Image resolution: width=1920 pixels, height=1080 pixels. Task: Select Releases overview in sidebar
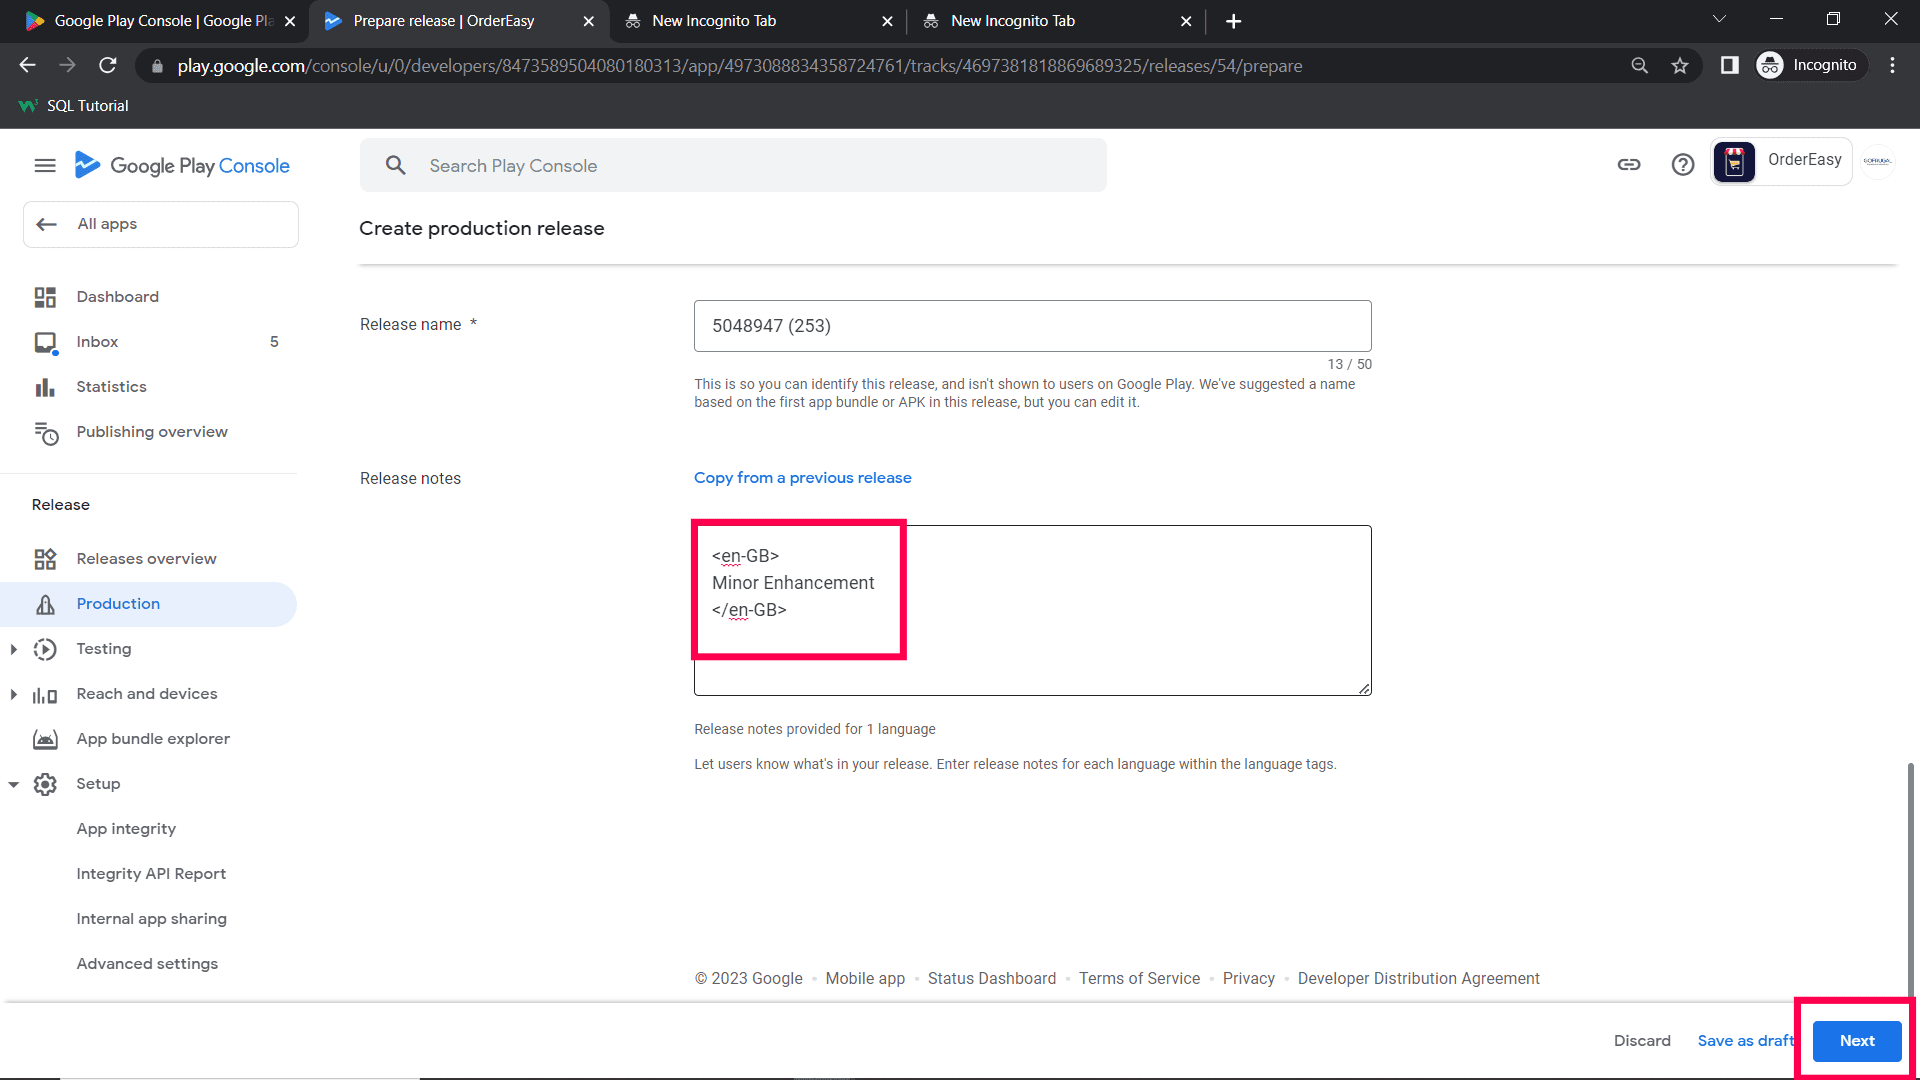[146, 559]
